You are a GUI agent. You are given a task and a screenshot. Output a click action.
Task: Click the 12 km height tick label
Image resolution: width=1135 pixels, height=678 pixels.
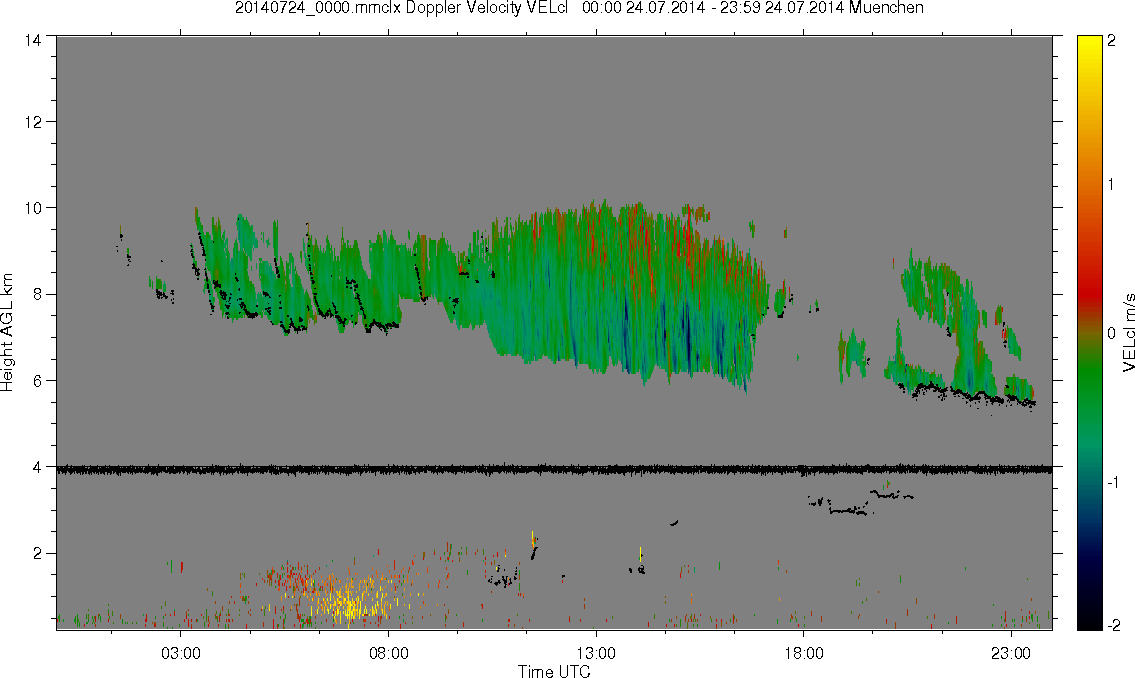pyautogui.click(x=33, y=122)
